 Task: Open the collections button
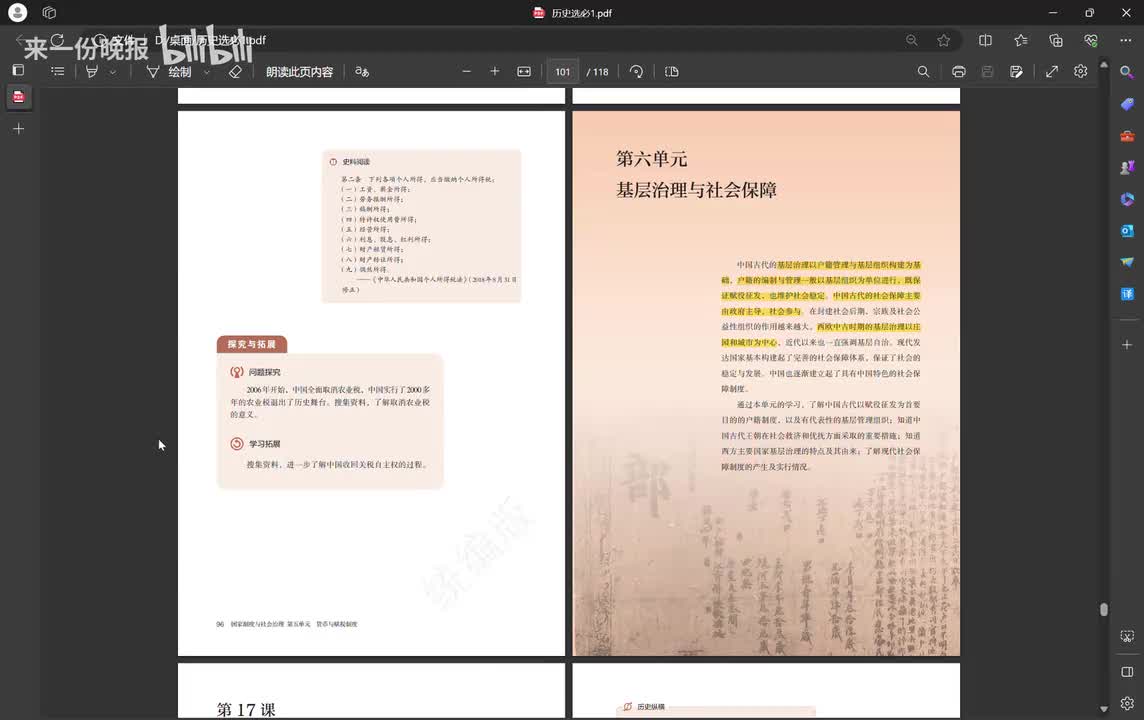(1056, 41)
